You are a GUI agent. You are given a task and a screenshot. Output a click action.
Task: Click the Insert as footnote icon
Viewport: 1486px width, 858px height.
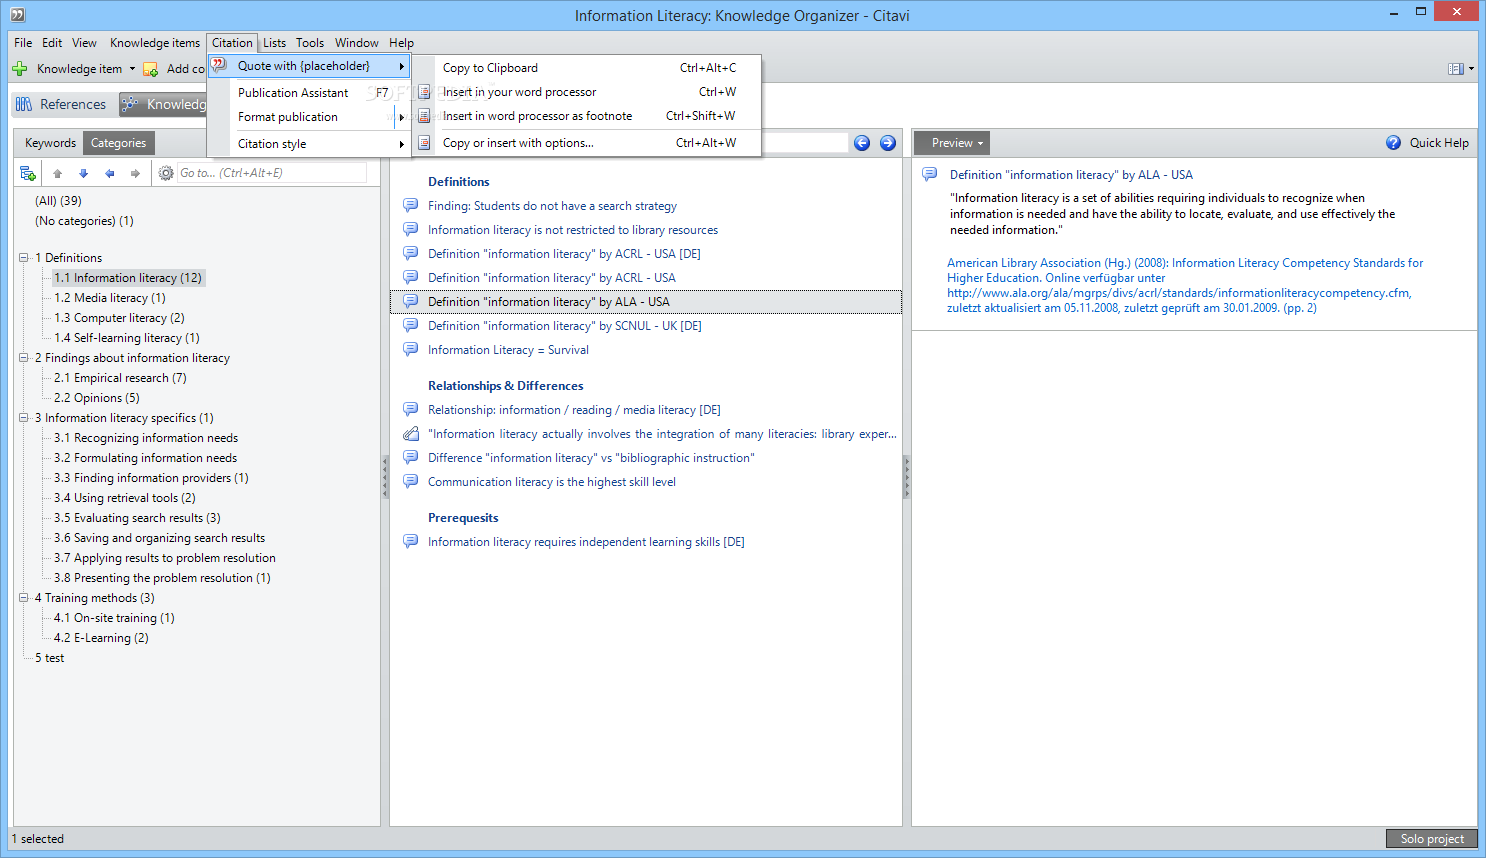pyautogui.click(x=424, y=116)
